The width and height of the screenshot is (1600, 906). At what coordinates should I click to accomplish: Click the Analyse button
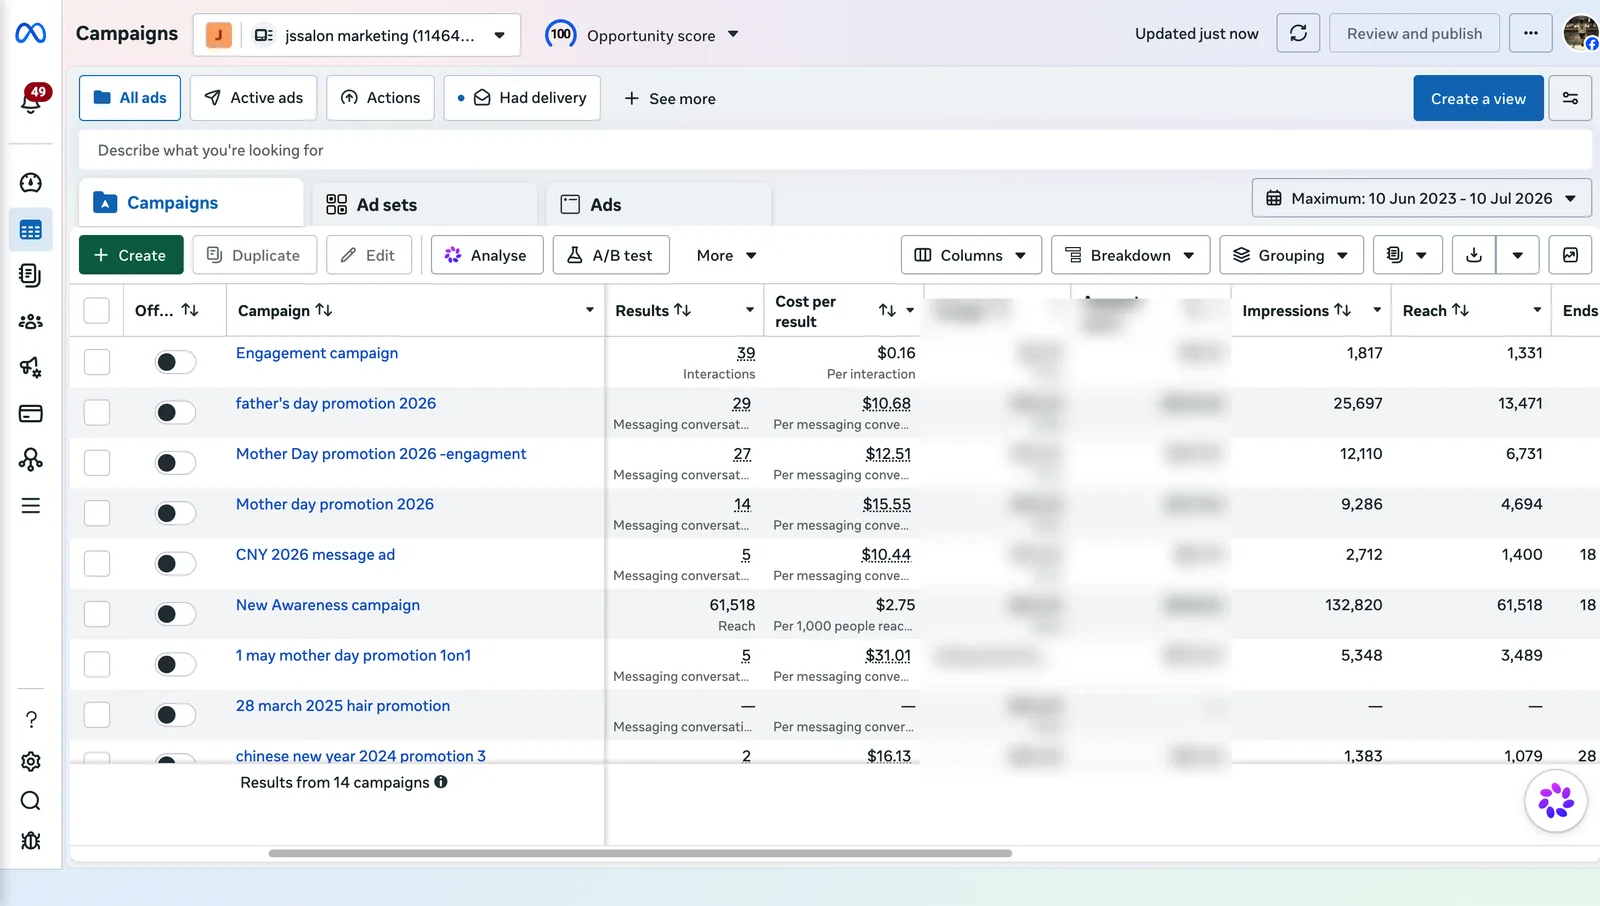487,255
